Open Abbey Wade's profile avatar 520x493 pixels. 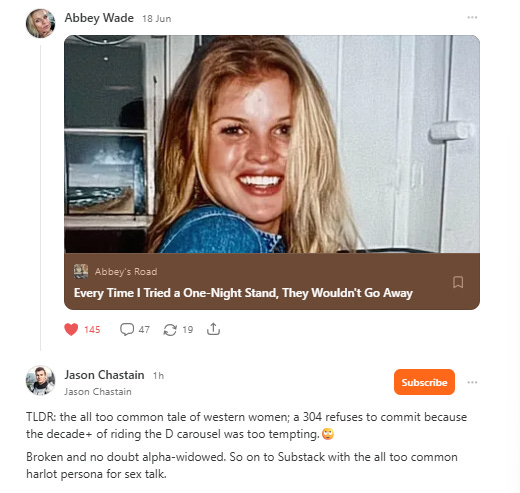point(41,23)
